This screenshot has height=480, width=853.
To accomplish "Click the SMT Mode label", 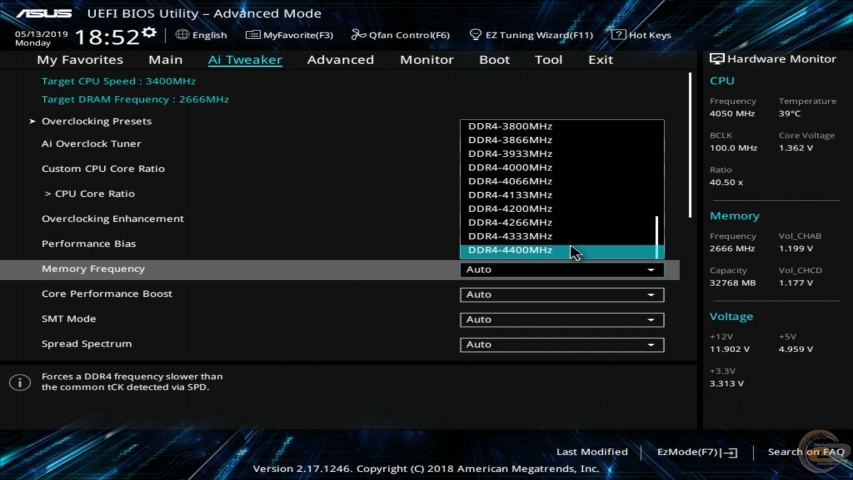I will click(69, 319).
